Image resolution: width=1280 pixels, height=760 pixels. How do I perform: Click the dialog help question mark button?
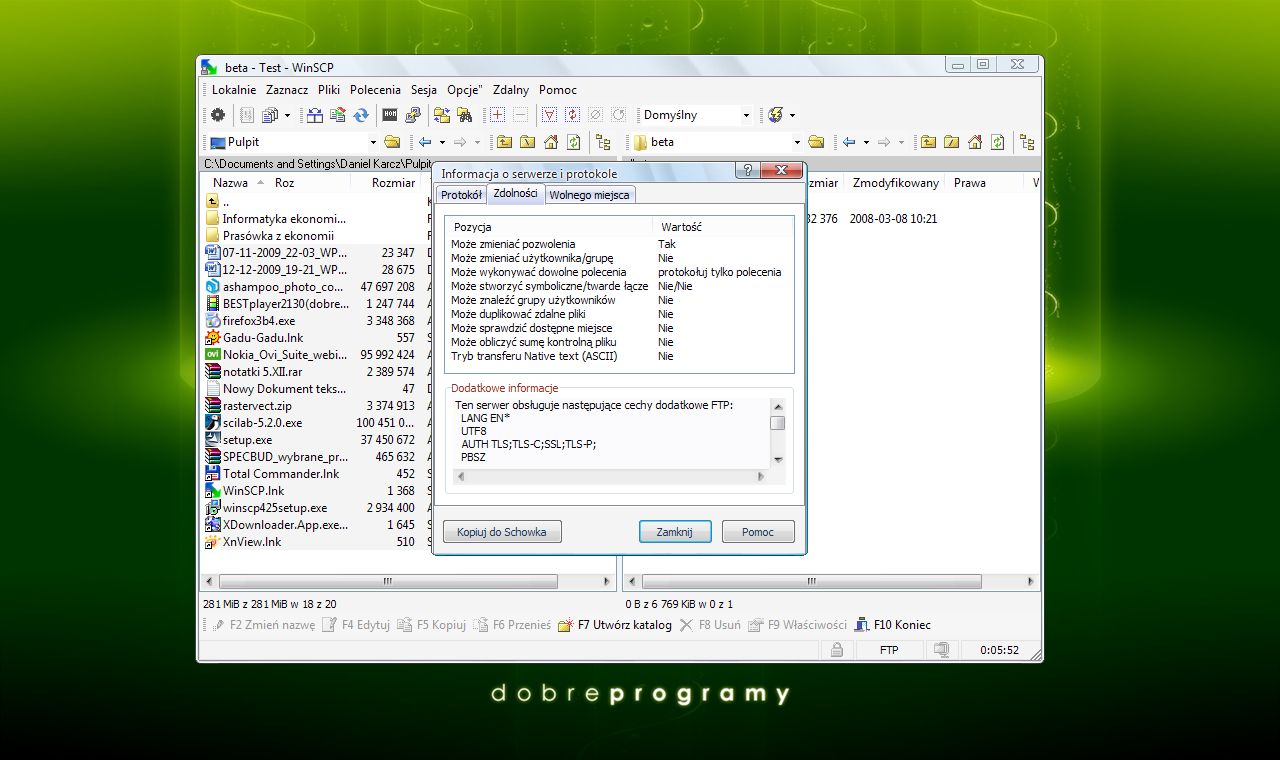[x=747, y=171]
